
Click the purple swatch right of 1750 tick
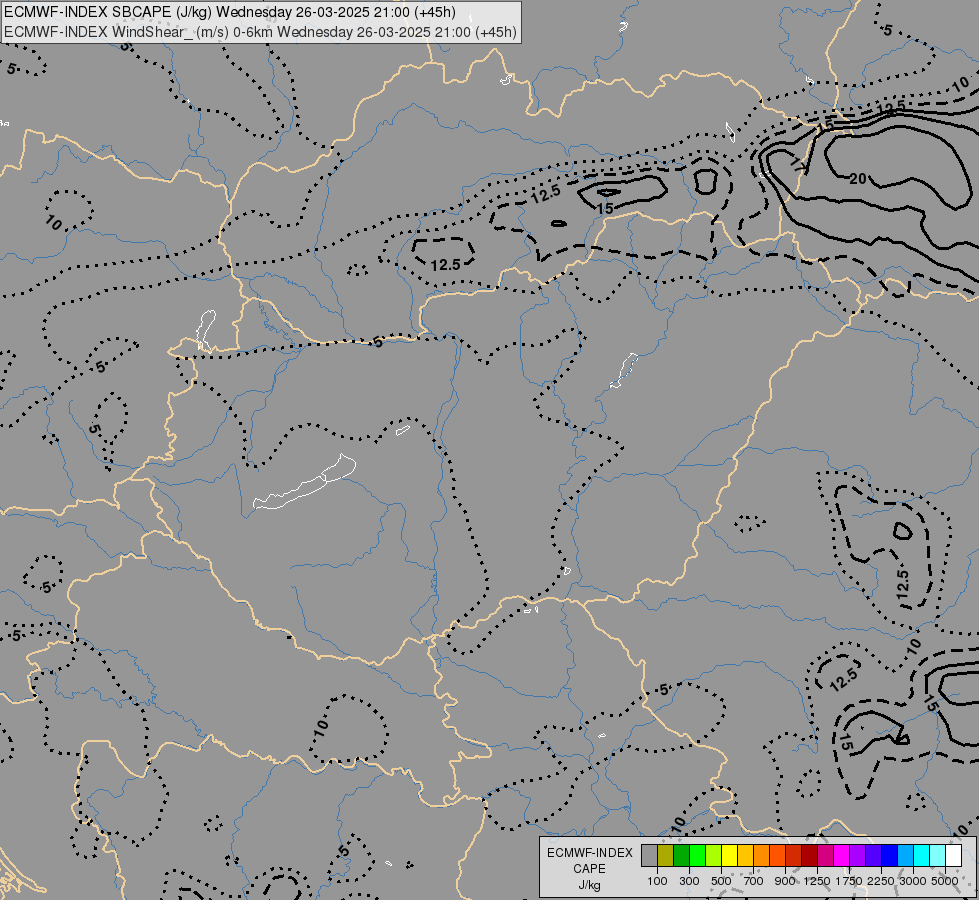858,856
